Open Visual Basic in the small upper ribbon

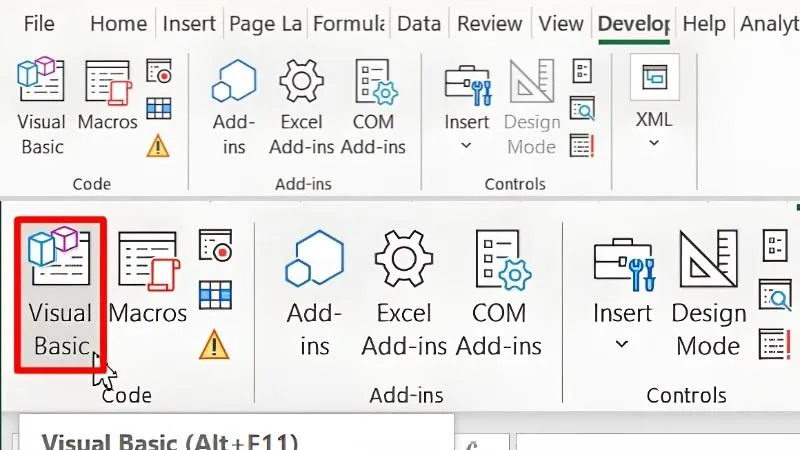tap(41, 106)
